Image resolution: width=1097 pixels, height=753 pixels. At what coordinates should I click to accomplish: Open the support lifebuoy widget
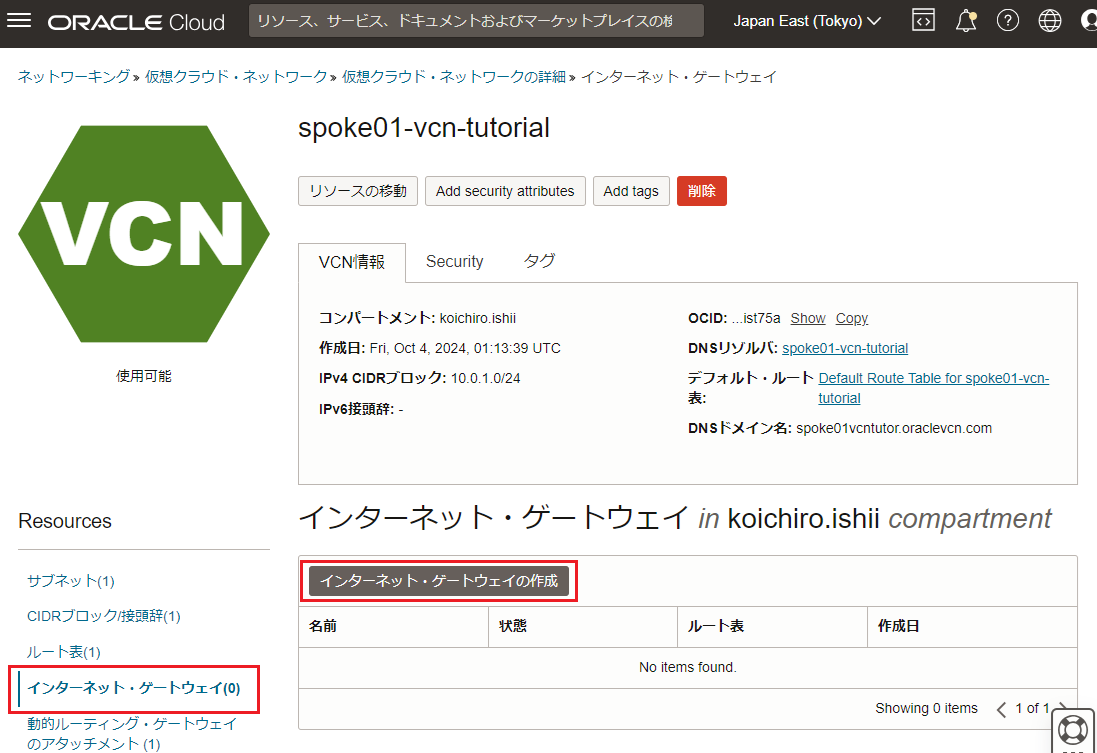(1072, 728)
